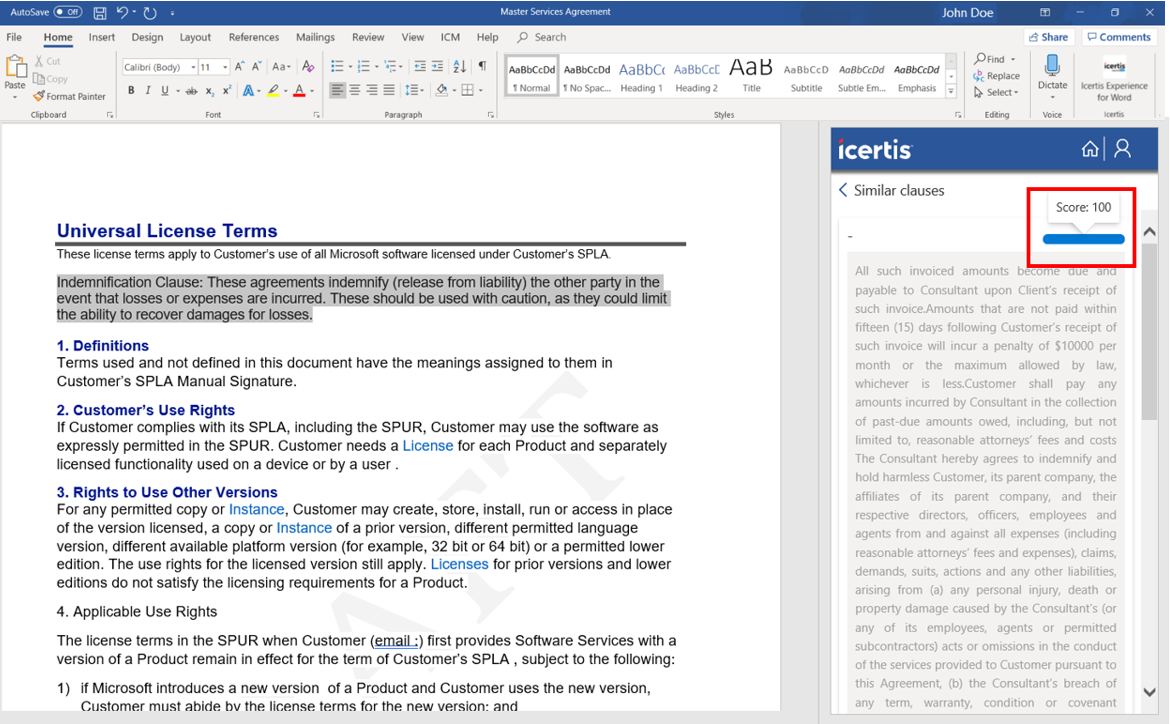
Task: Insert numbered list
Action: point(363,66)
